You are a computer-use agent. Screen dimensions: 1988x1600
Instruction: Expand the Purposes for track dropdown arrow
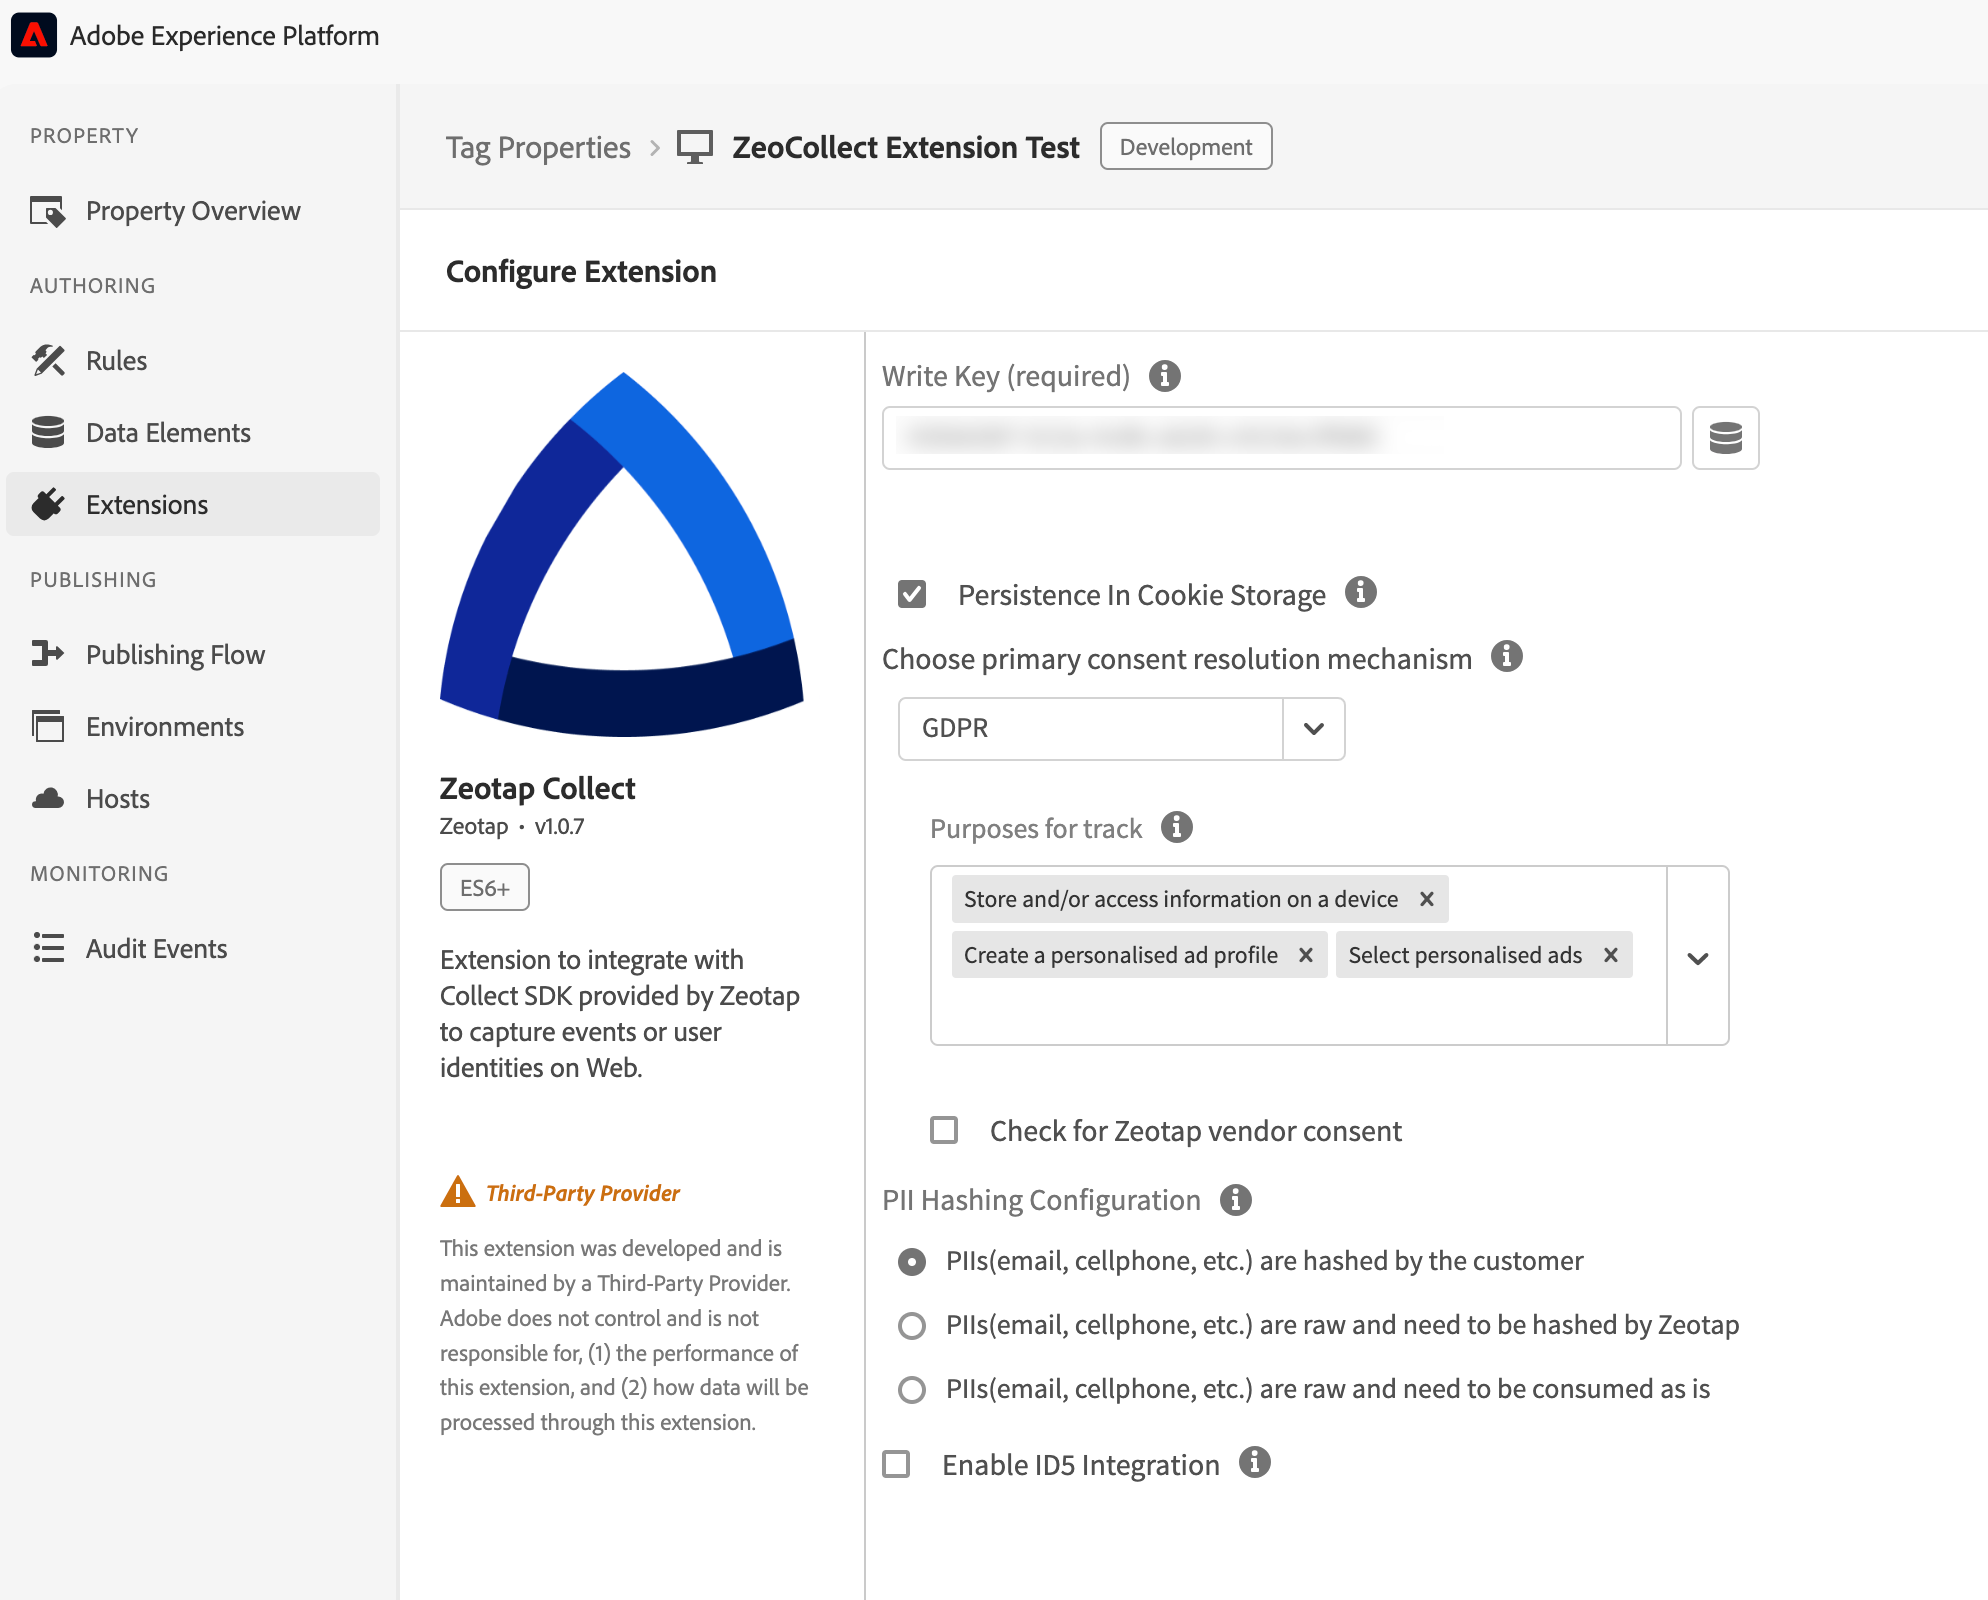tap(1697, 957)
